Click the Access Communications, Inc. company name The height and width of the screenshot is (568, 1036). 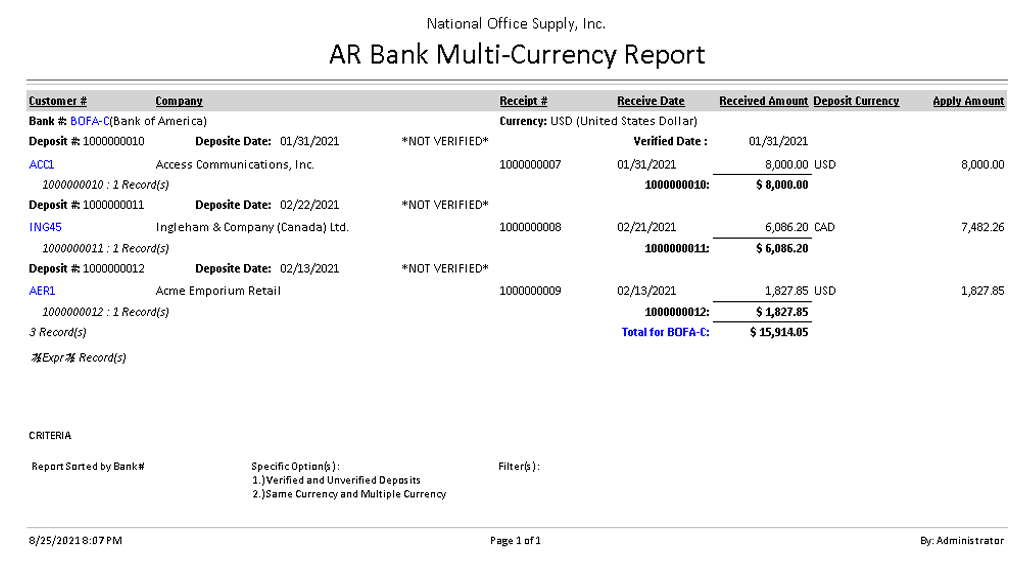pyautogui.click(x=235, y=164)
